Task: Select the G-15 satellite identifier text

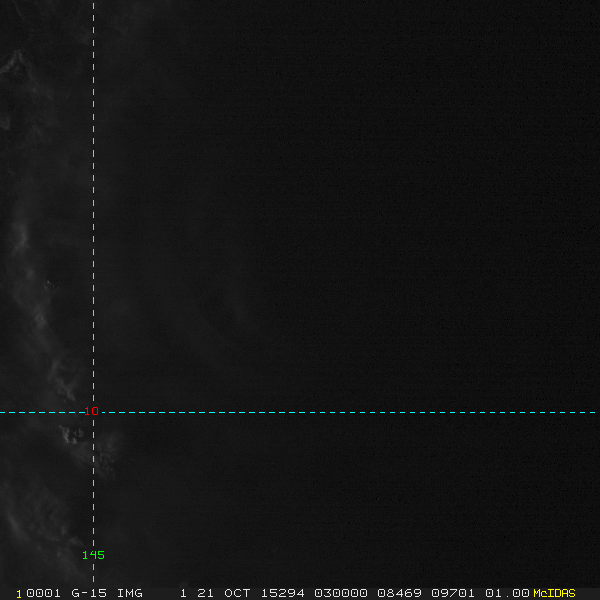Action: coord(89,593)
